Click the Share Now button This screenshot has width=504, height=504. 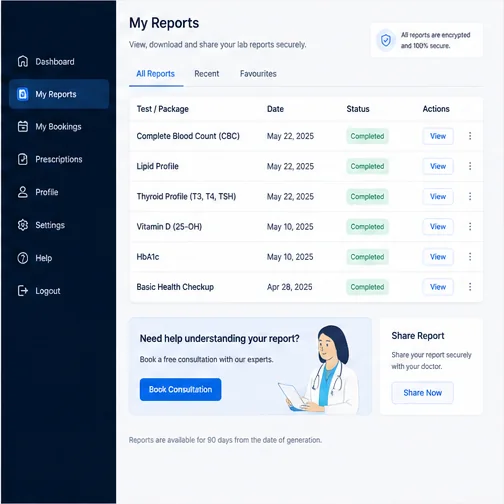tap(423, 393)
